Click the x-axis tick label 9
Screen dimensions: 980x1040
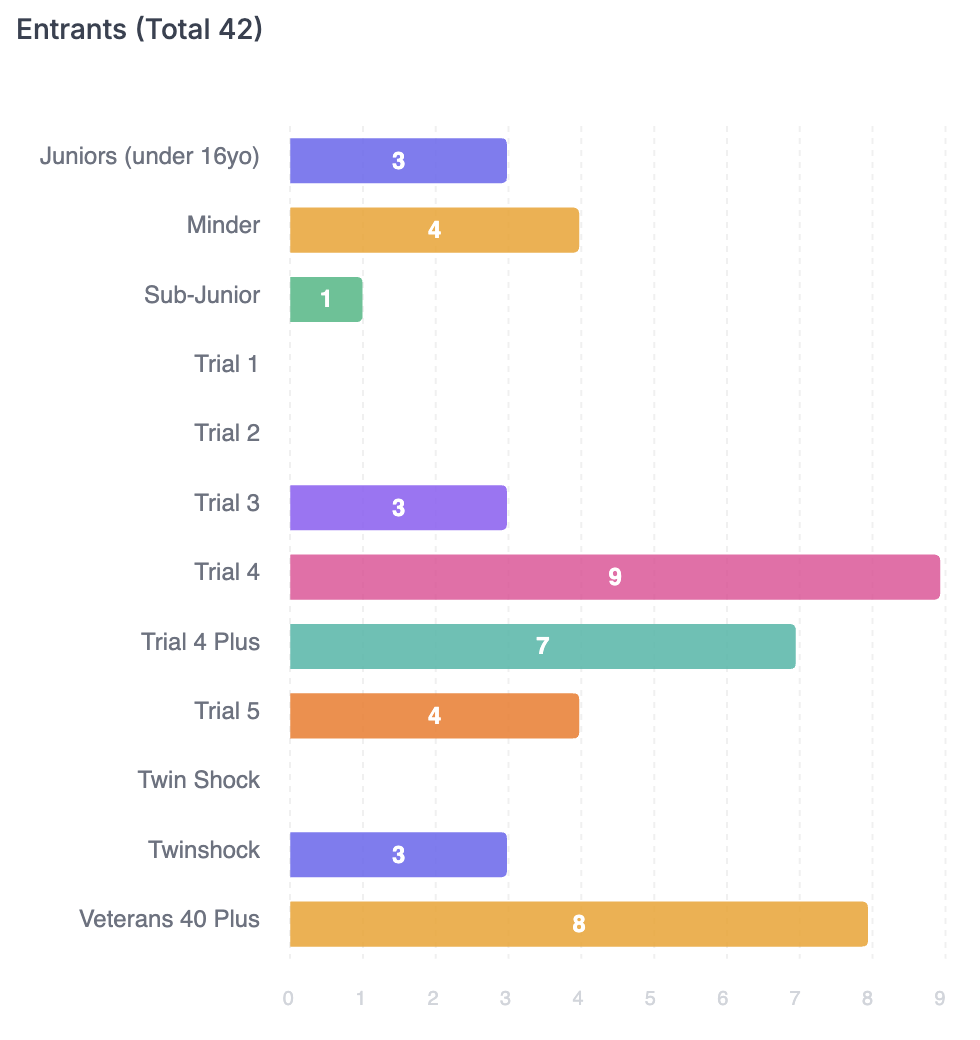[939, 998]
